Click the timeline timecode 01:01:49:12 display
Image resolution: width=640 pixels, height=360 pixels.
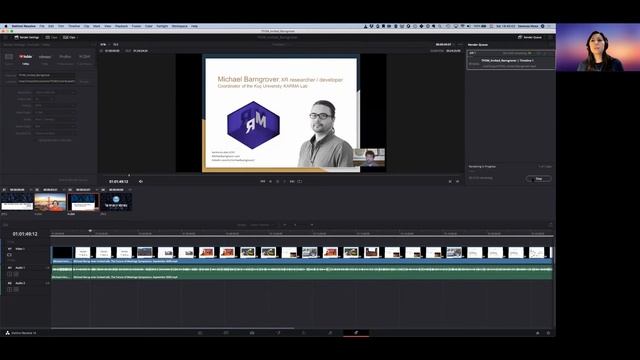[25, 234]
